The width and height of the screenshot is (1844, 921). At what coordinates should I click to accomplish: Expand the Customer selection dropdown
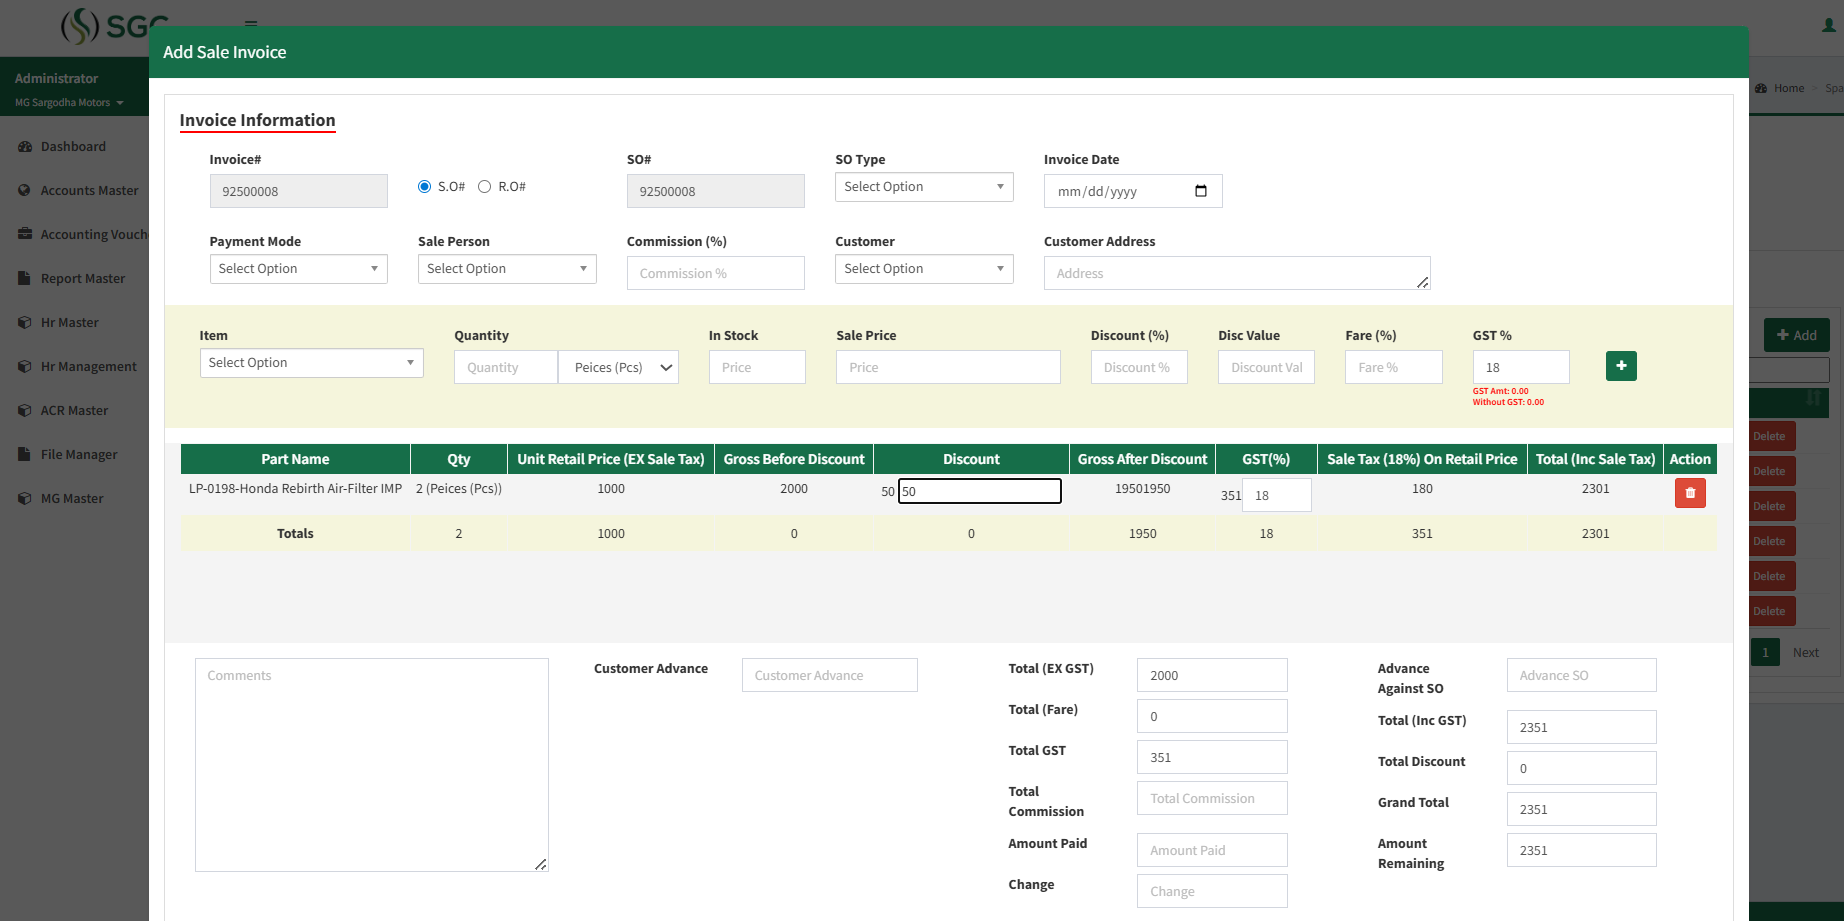point(922,268)
